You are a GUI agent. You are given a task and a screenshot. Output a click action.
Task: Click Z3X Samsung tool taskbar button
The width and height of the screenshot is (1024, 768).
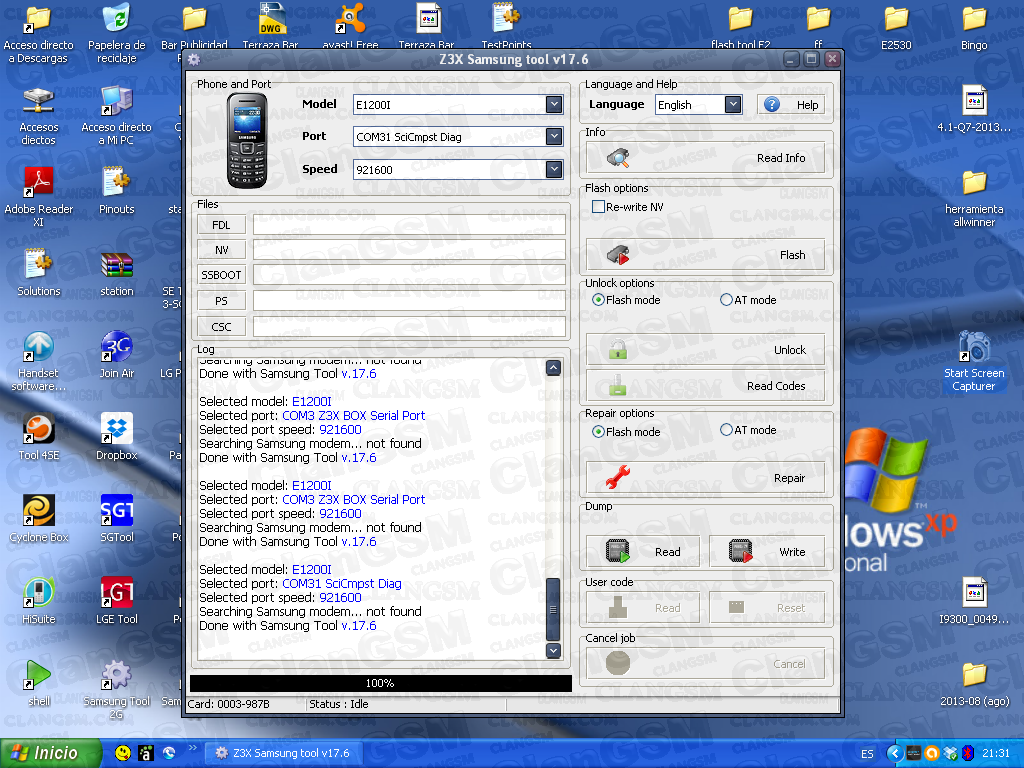[x=283, y=753]
